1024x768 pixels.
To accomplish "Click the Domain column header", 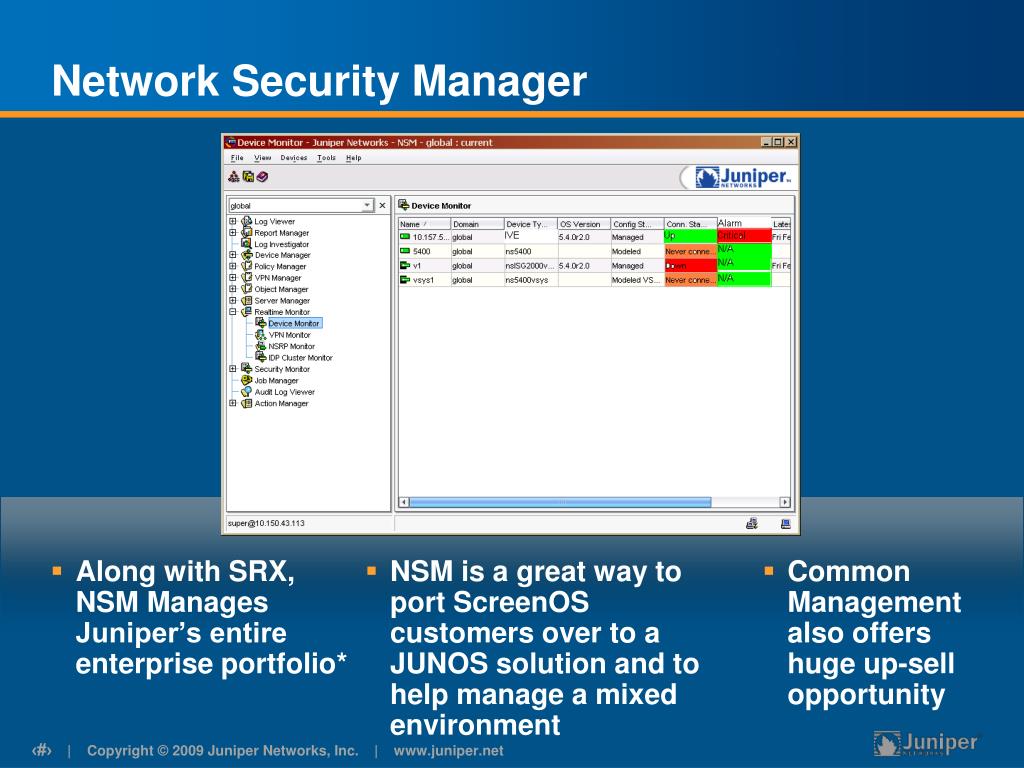I will (477, 224).
